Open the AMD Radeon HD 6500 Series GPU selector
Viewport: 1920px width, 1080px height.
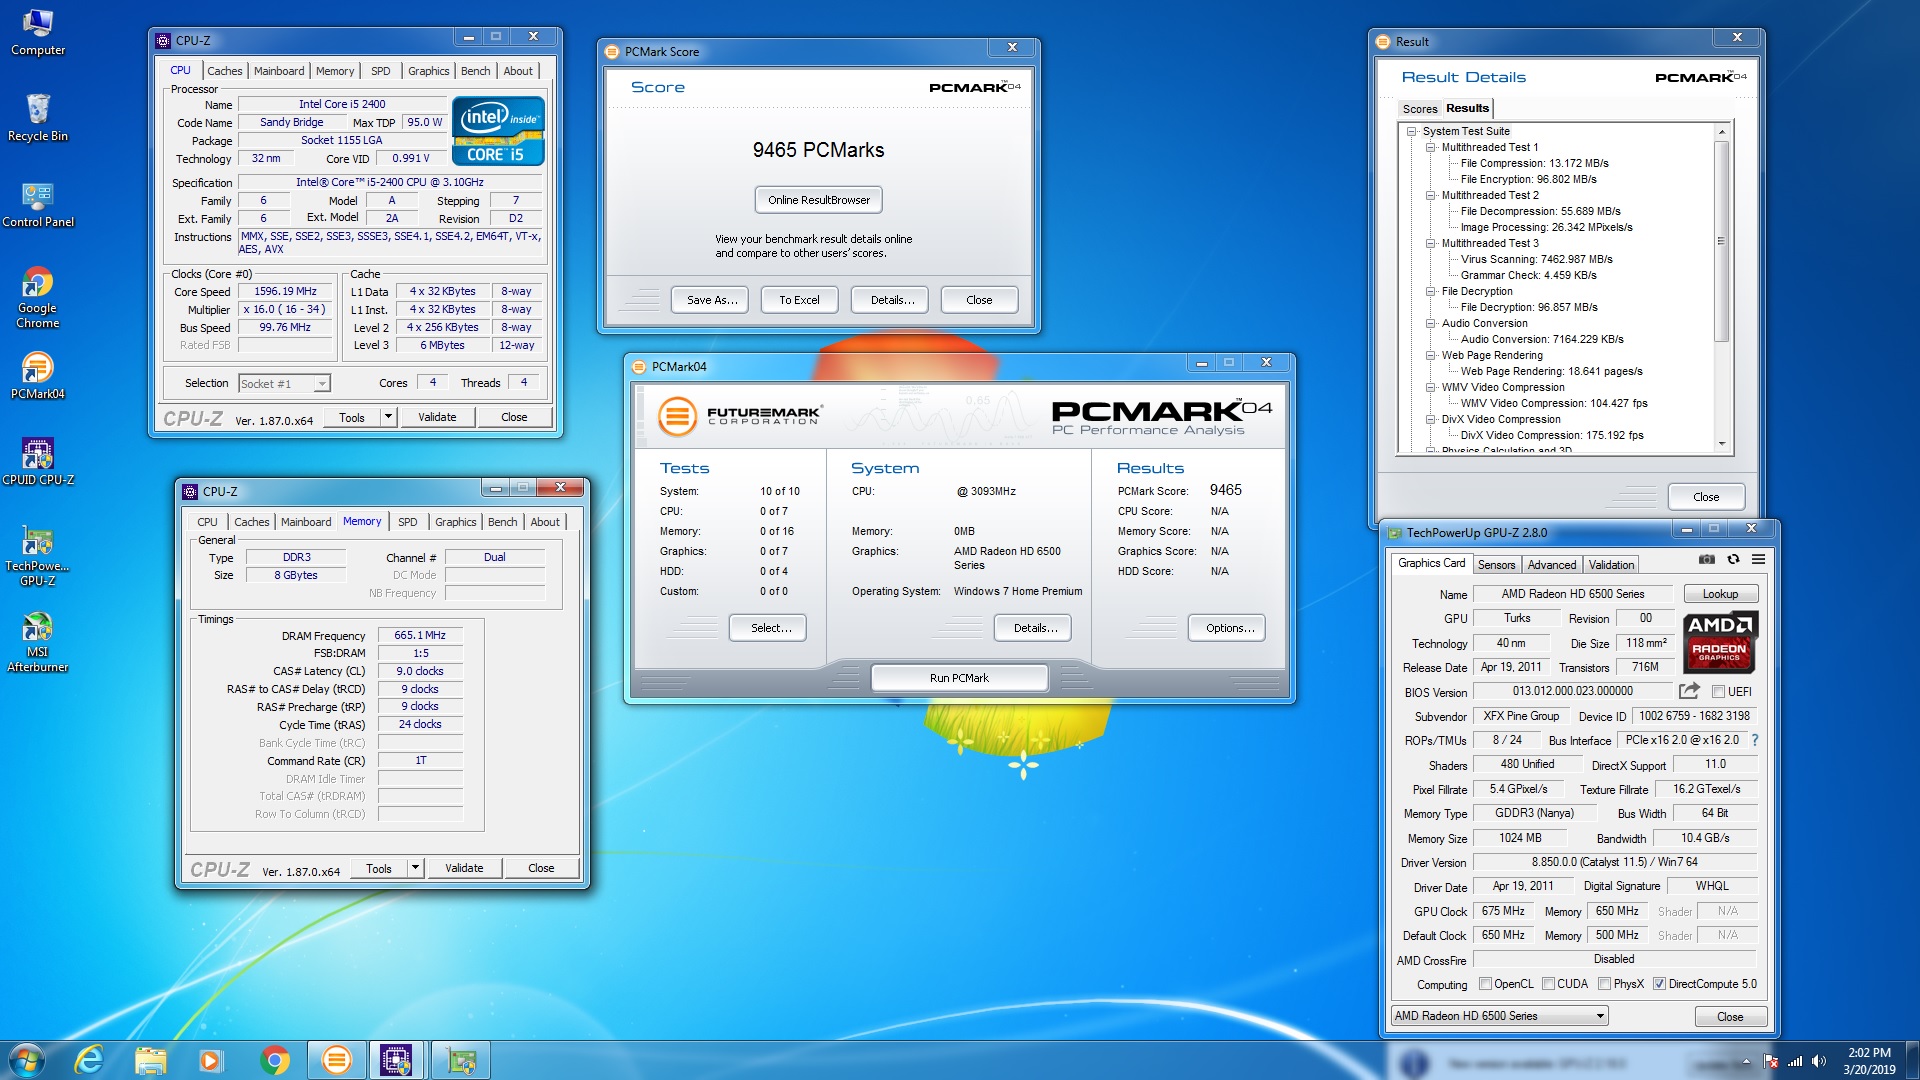[x=1499, y=1016]
